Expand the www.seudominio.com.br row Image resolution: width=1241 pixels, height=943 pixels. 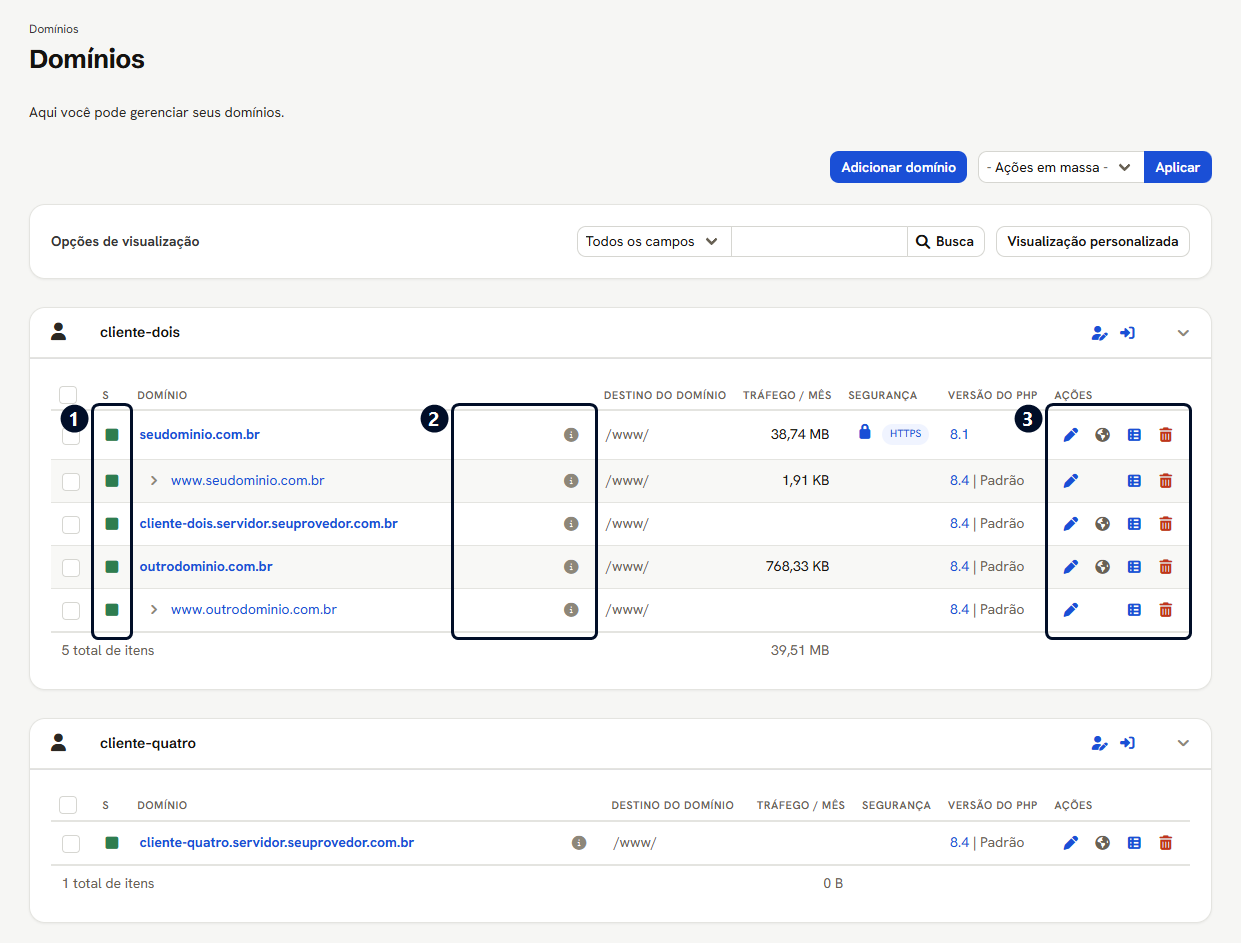coord(154,481)
